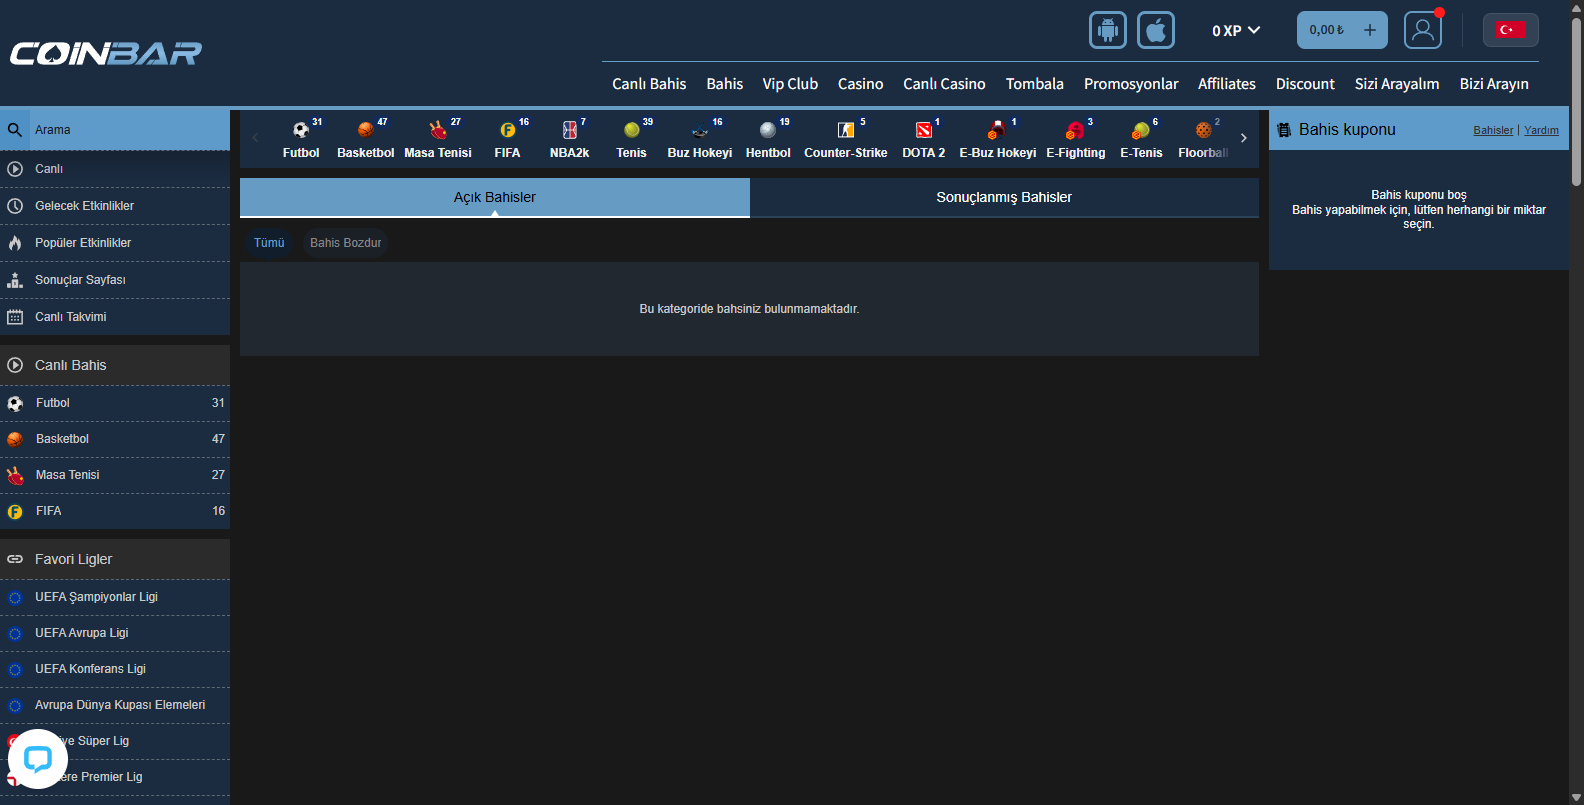
Task: Open the Apple iOS app download icon
Action: coord(1155,30)
